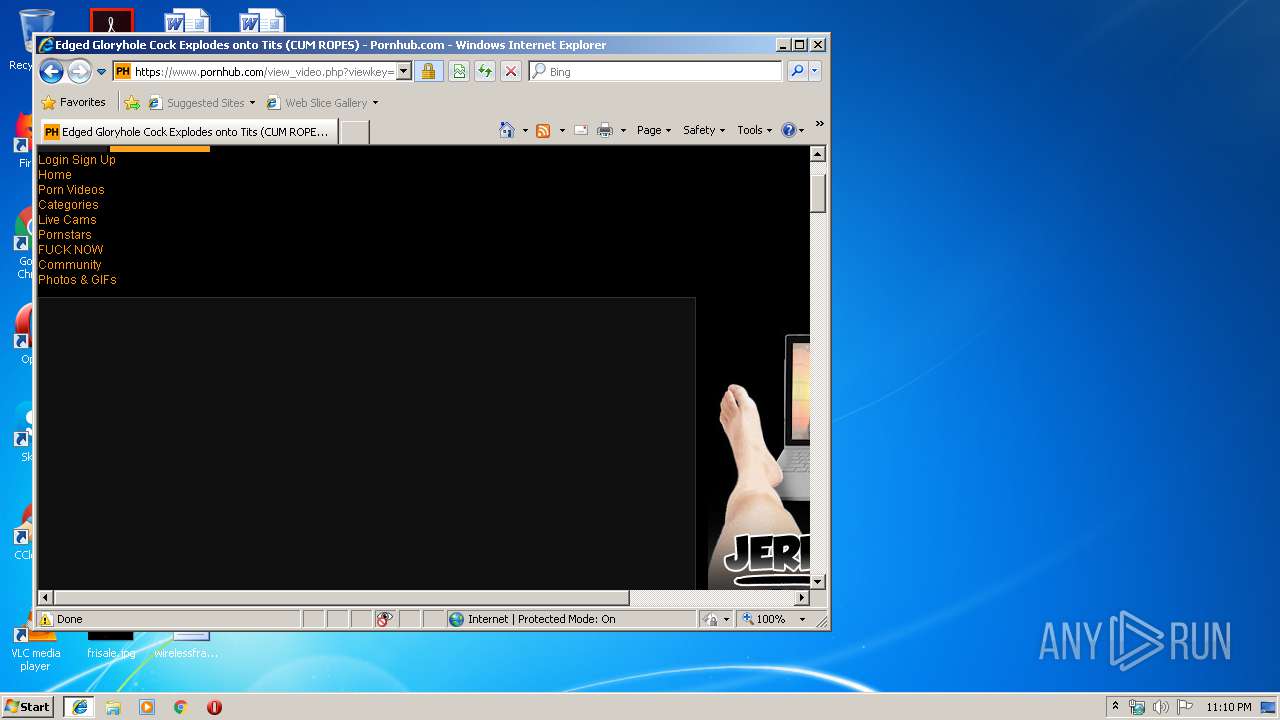Image resolution: width=1280 pixels, height=720 pixels.
Task: Open a new blank tab
Action: coord(355,131)
